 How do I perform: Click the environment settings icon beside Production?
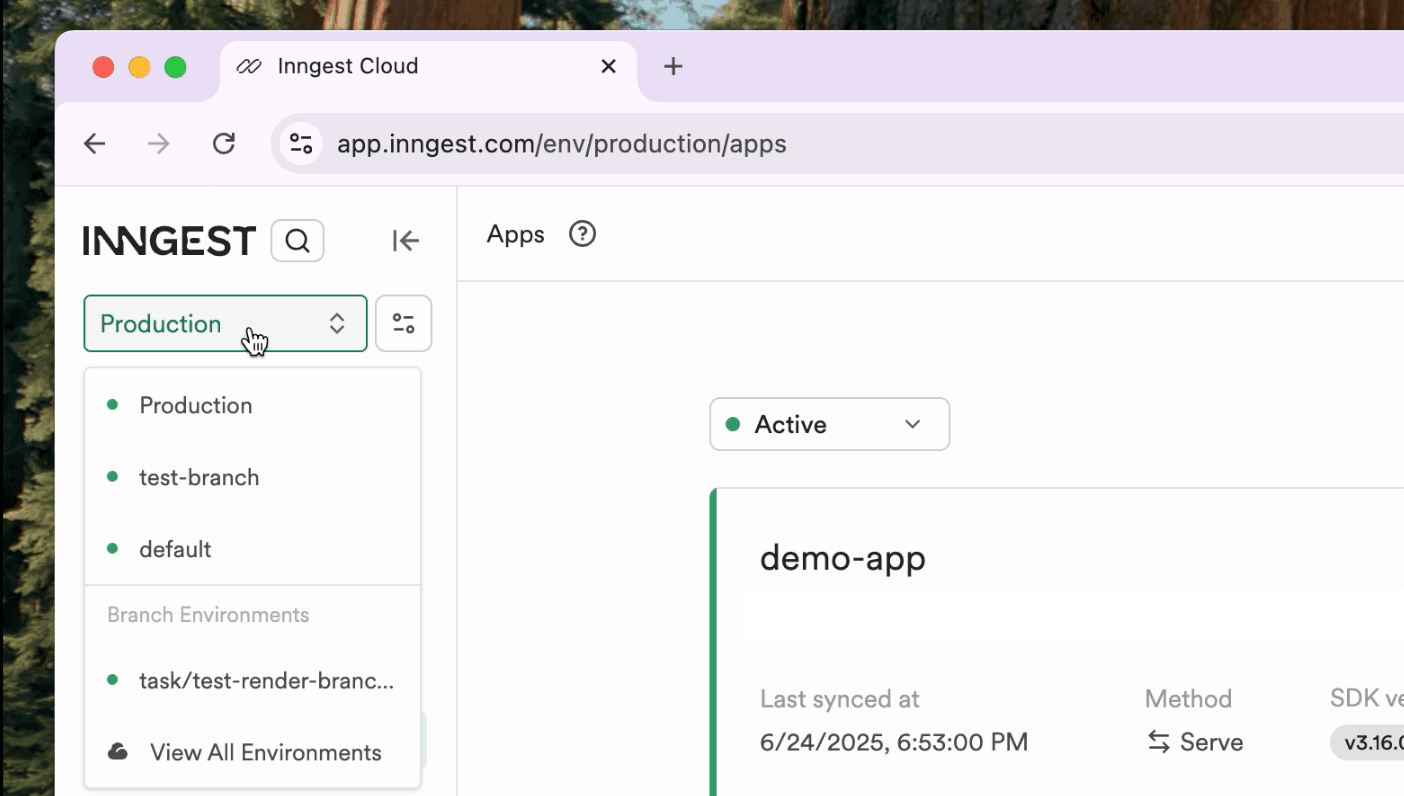[403, 323]
